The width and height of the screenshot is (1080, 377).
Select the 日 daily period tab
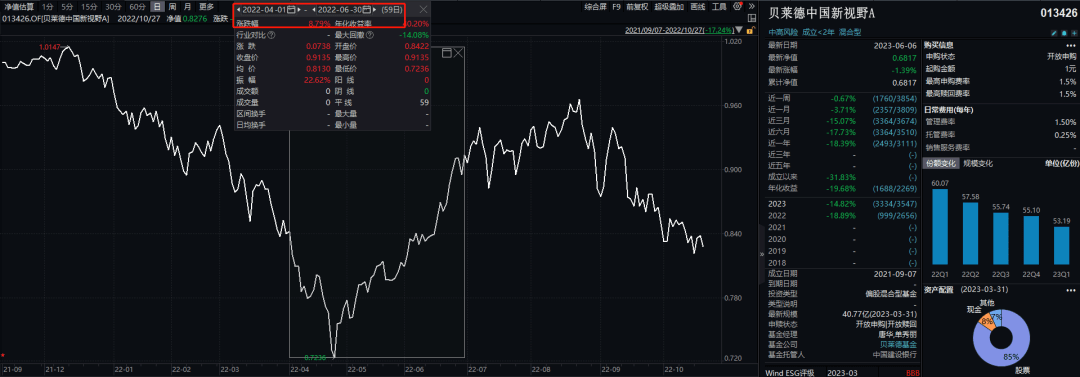[158, 6]
